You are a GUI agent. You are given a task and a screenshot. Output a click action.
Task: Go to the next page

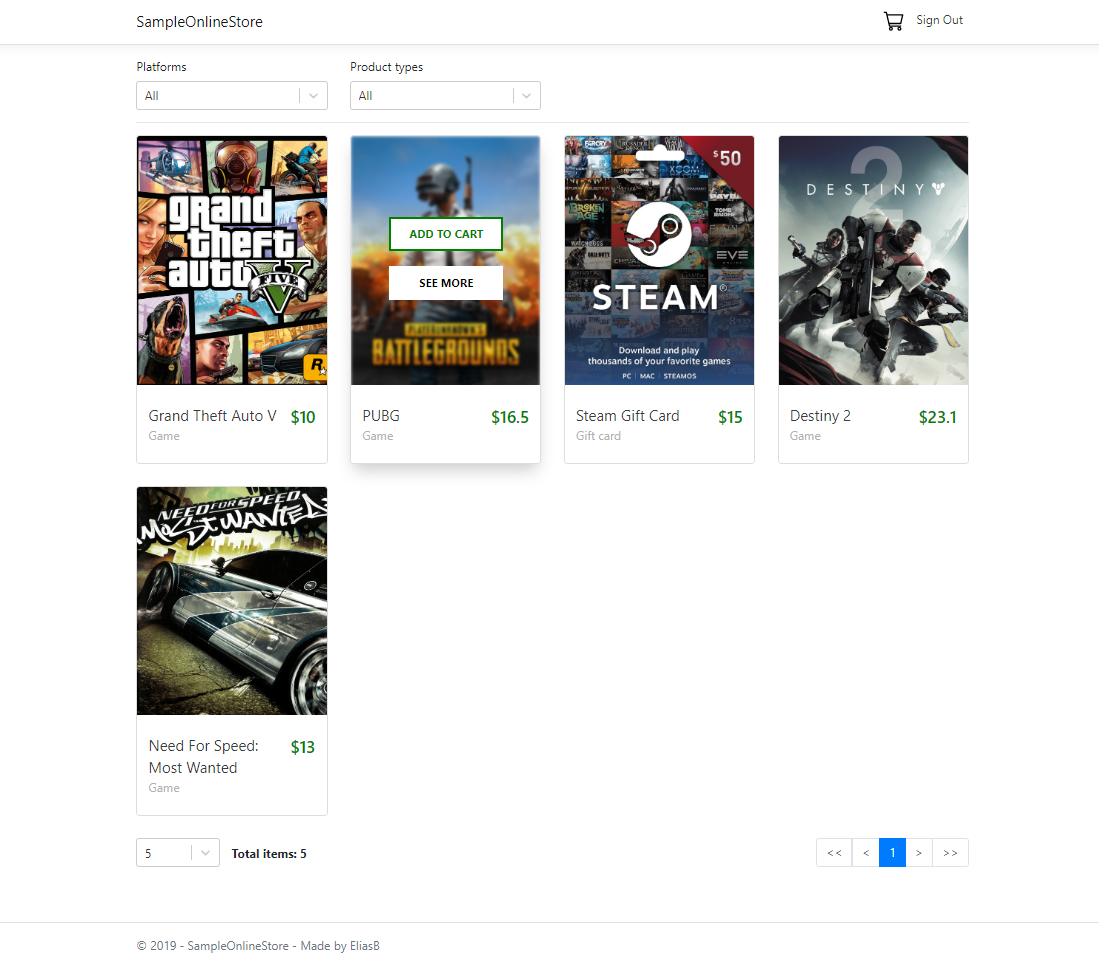point(919,853)
